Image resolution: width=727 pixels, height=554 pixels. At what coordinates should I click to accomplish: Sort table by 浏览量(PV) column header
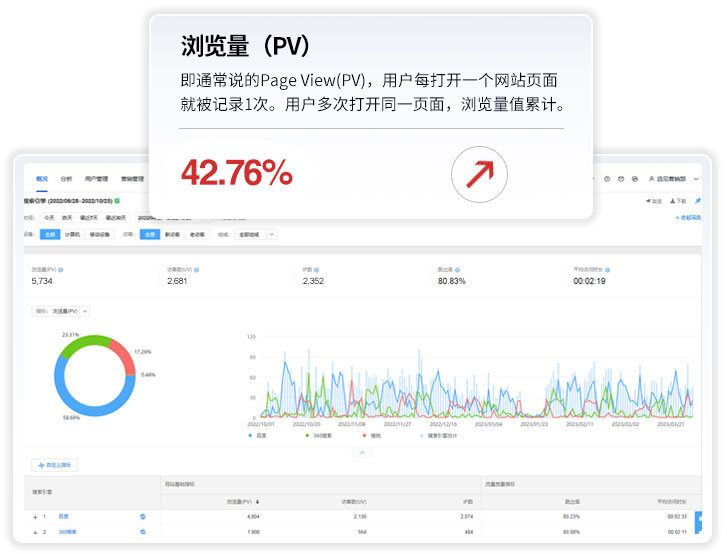[241, 501]
